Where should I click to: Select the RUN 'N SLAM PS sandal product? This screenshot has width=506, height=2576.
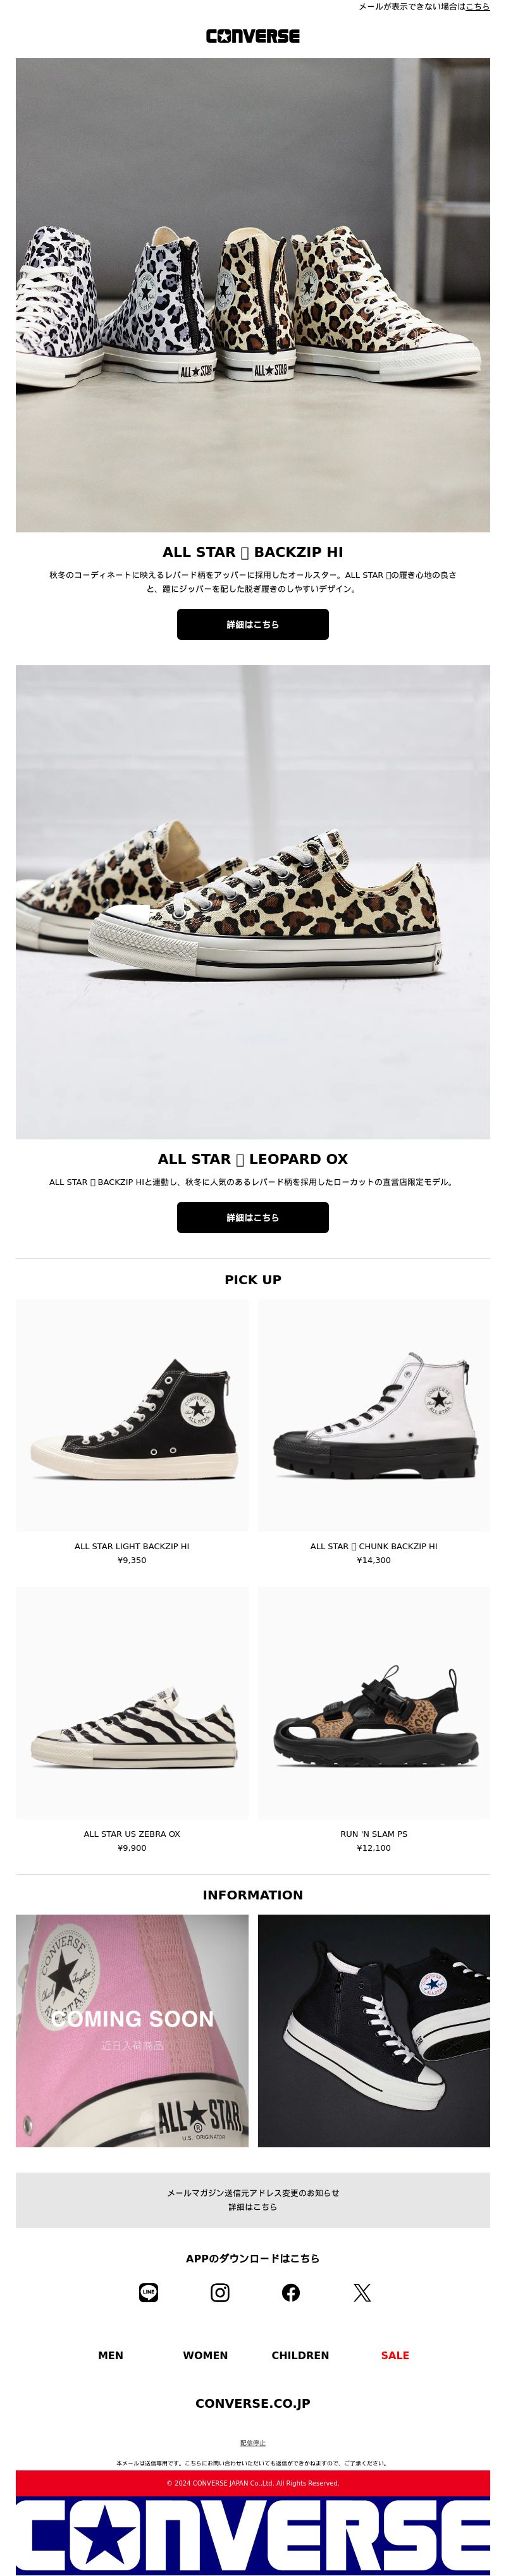pyautogui.click(x=374, y=1703)
